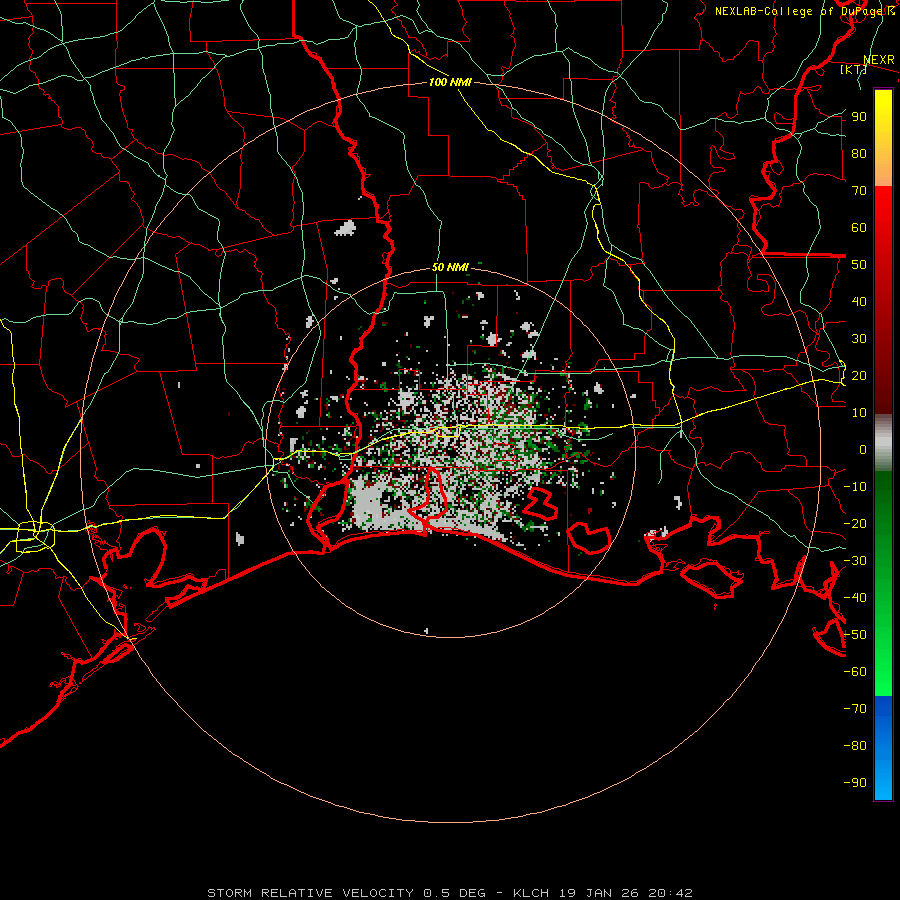The image size is (900, 900).
Task: Click the -70 value on the velocity scale
Action: [855, 709]
